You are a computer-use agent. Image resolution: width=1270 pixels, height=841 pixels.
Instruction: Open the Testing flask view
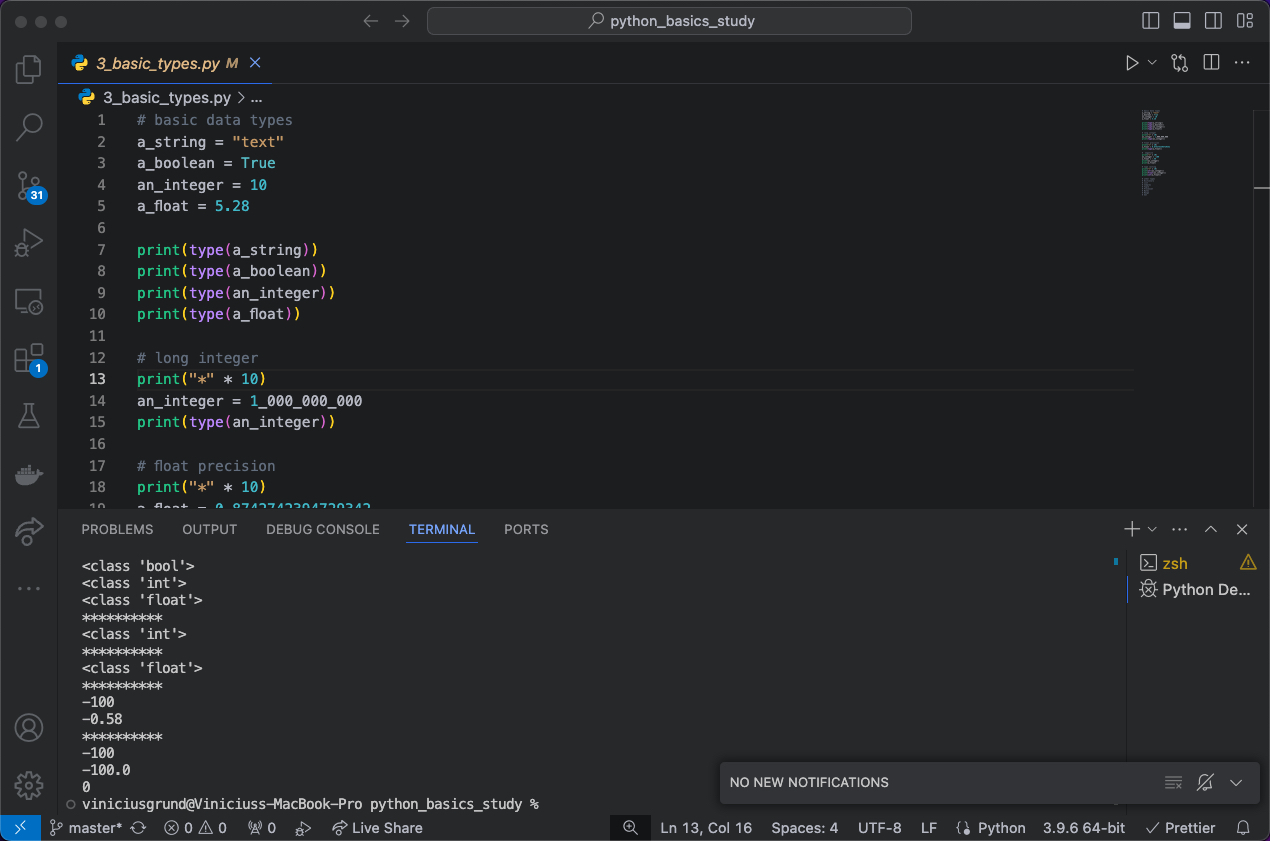[29, 416]
